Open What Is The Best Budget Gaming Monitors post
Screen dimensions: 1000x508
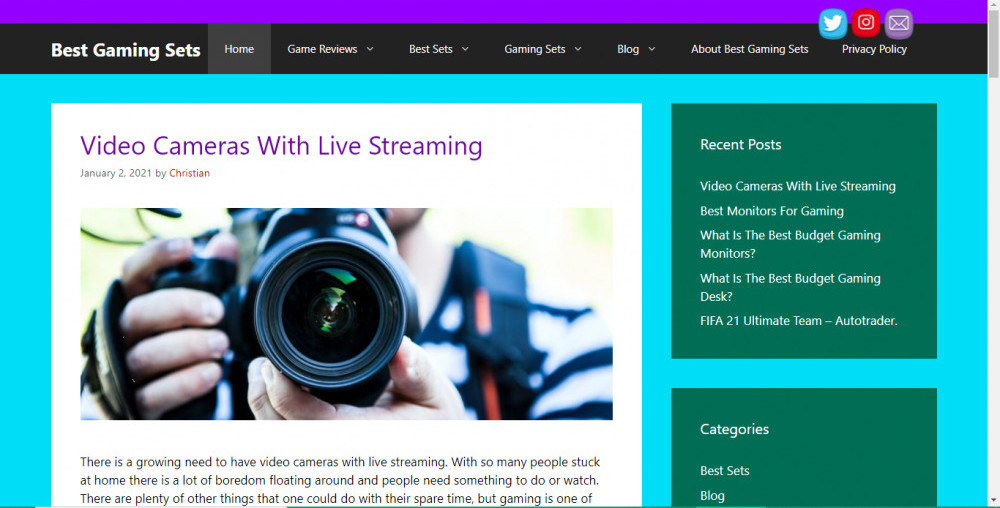point(790,244)
